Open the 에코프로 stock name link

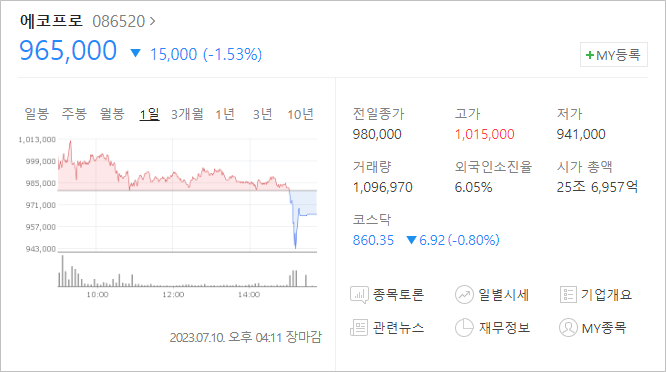click(x=51, y=20)
